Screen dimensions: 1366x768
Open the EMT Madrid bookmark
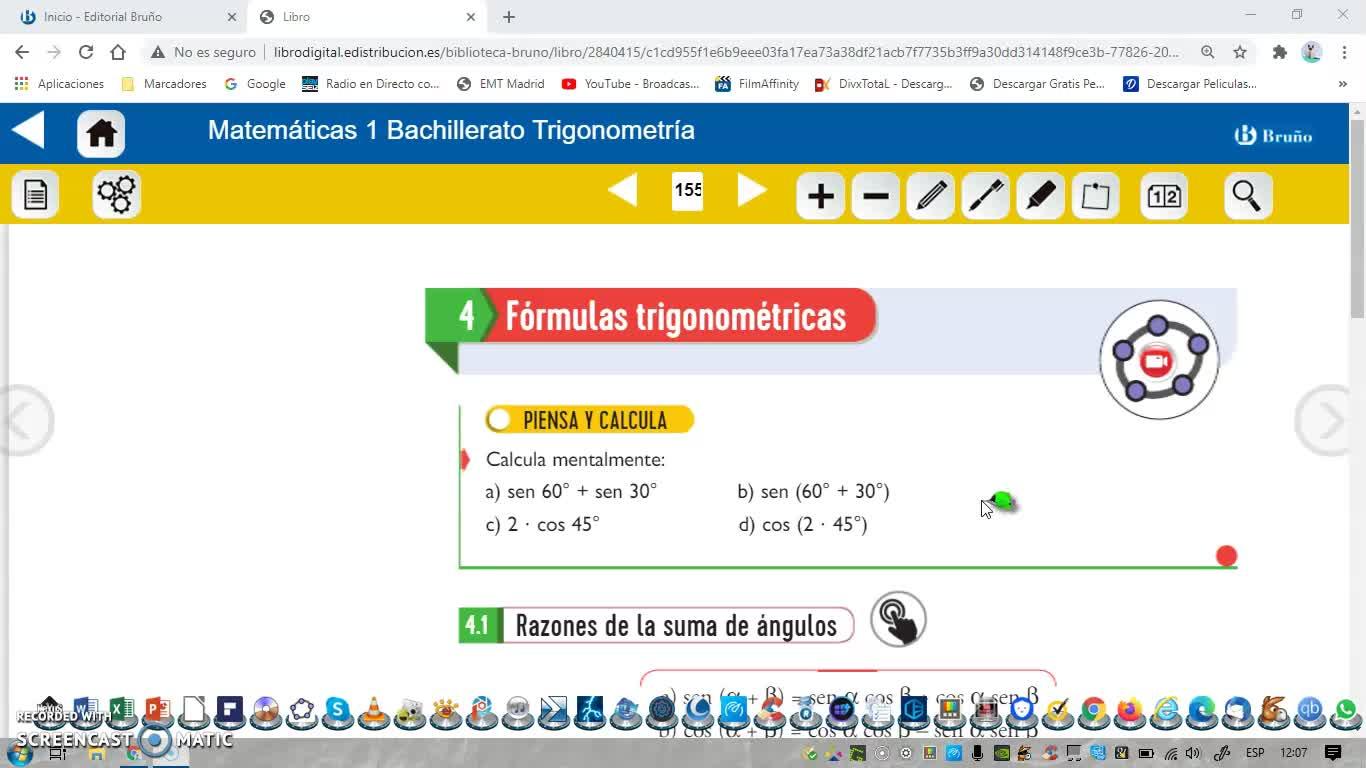click(x=500, y=84)
